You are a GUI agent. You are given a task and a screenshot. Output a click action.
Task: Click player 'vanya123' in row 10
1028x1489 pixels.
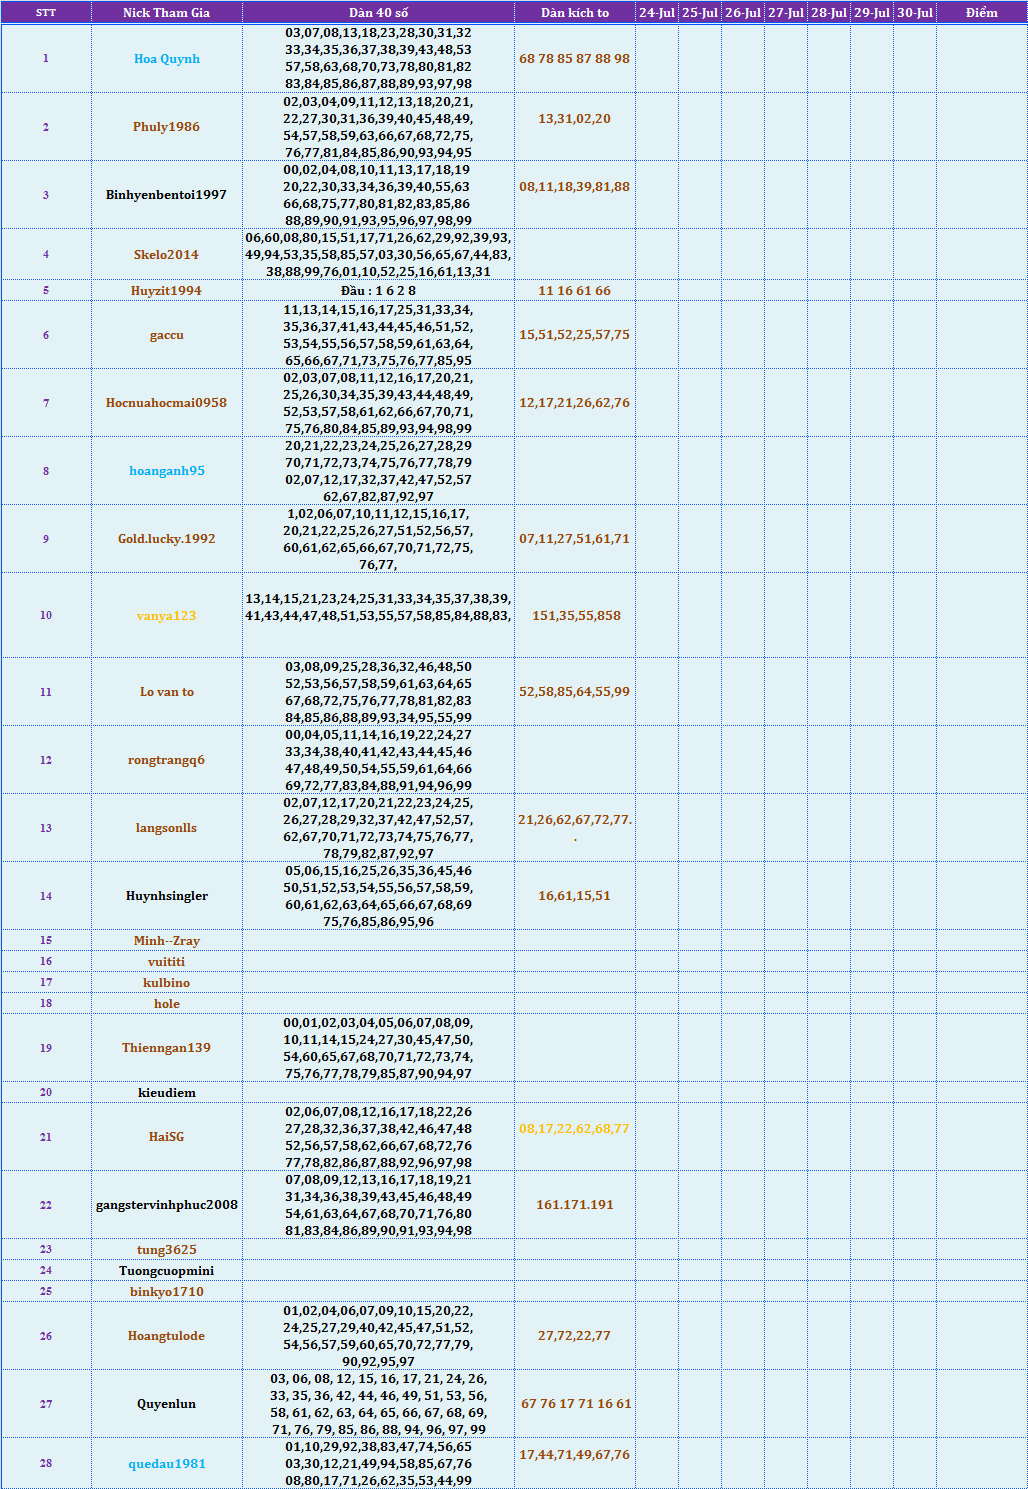coord(167,616)
